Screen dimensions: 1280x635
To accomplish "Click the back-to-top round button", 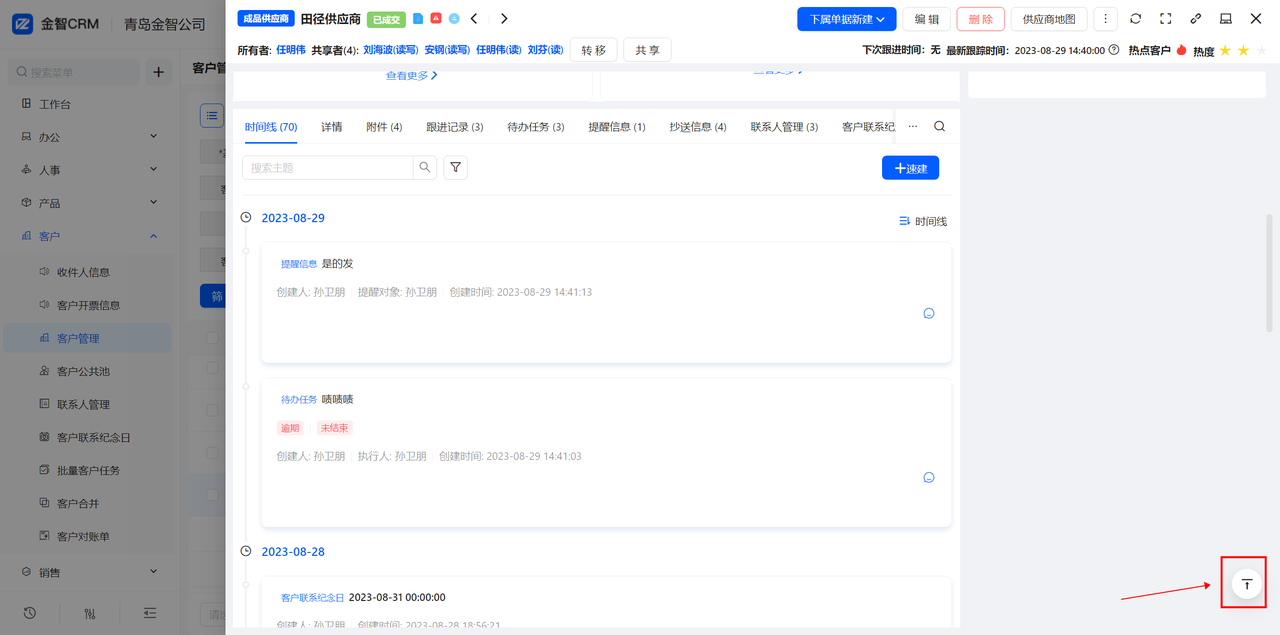I will [x=1246, y=583].
